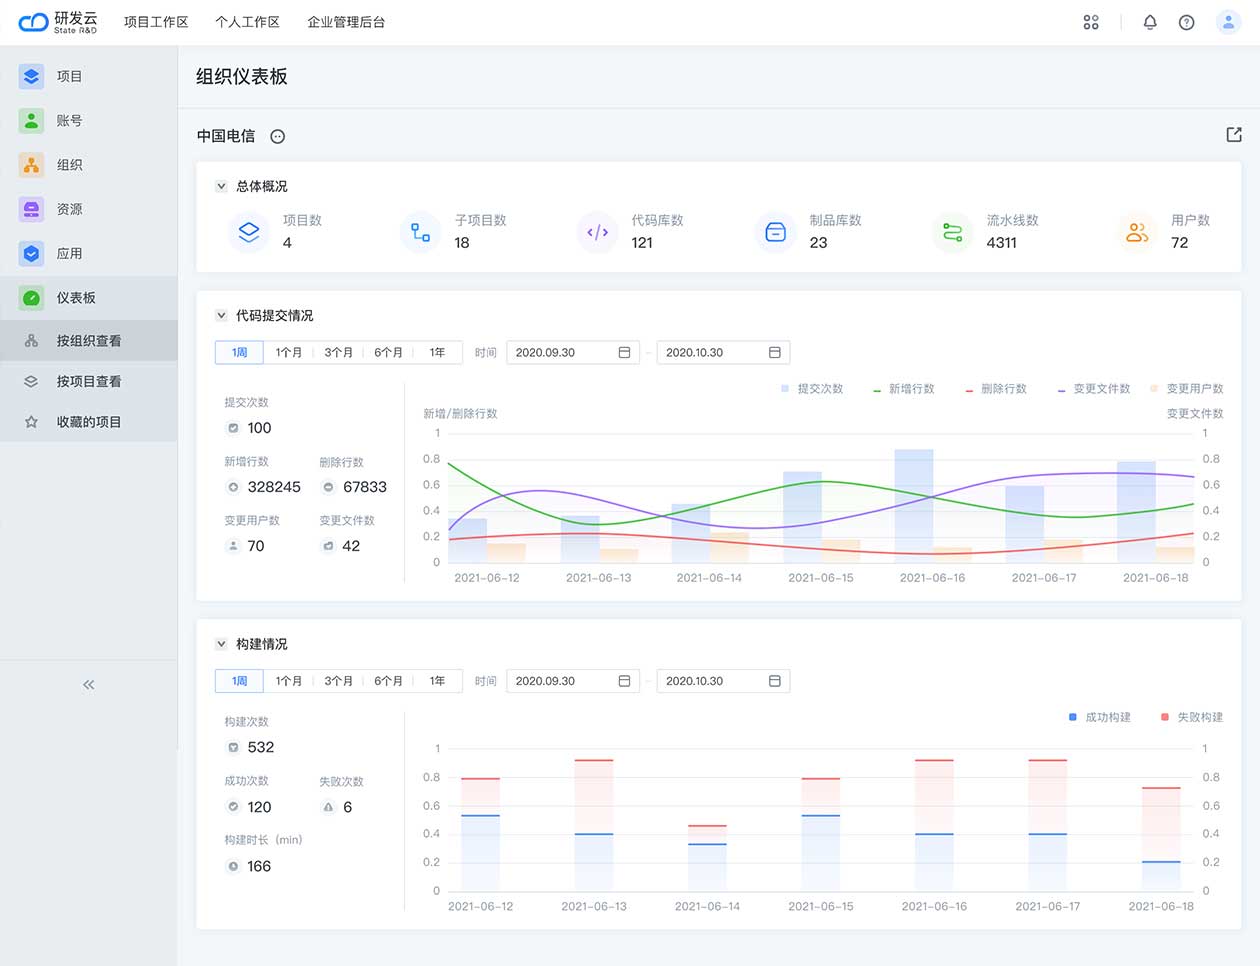This screenshot has width=1260, height=966.
Task: Toggle 成功构建 blue legend swatch
Action: click(1073, 717)
